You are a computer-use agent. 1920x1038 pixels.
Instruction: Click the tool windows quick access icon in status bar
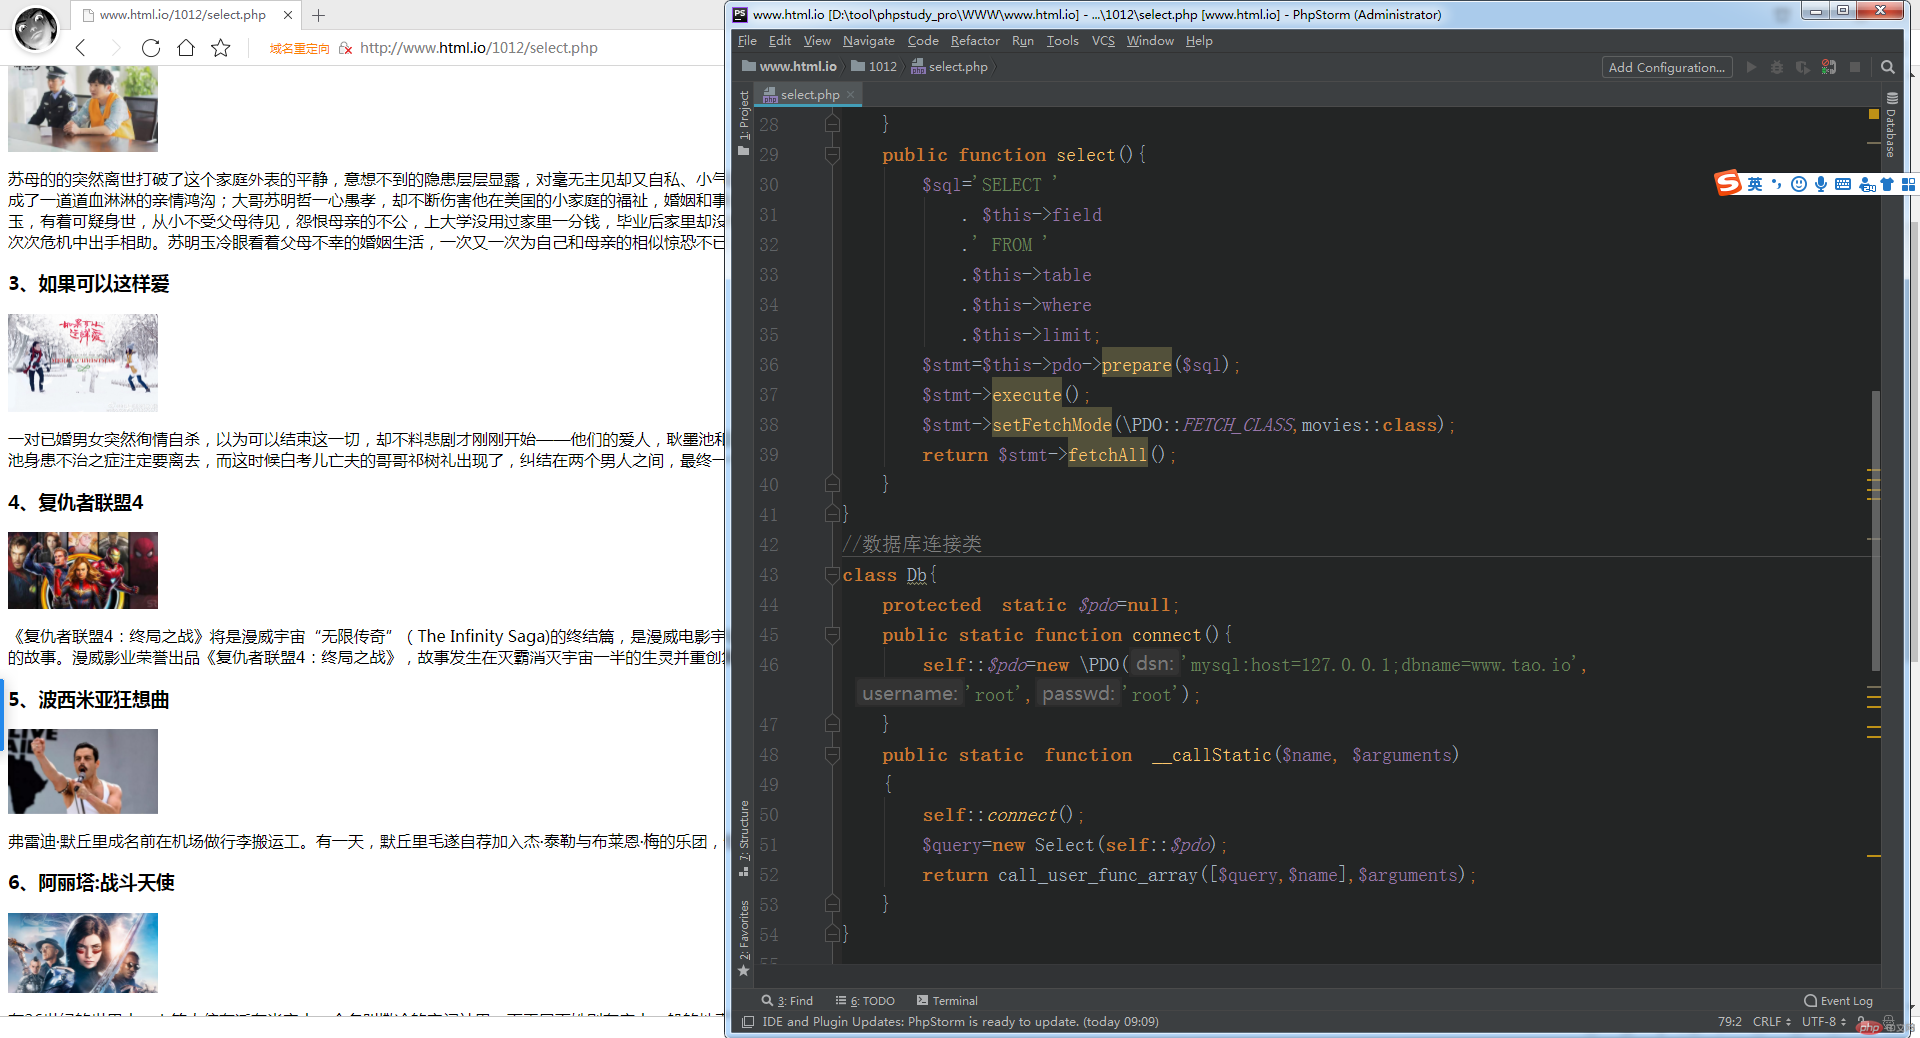point(748,1022)
